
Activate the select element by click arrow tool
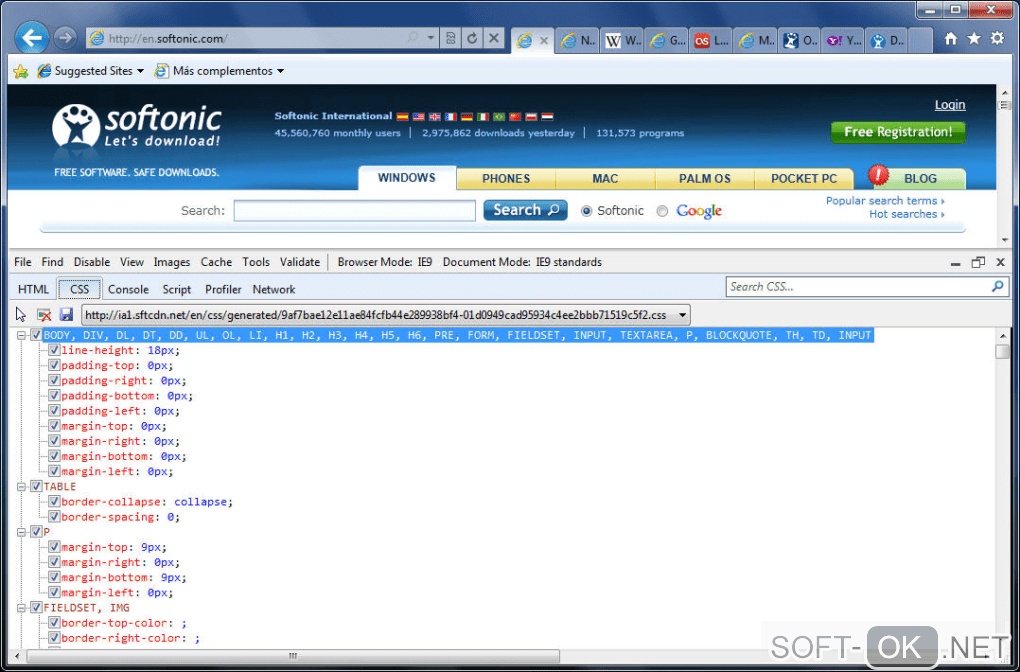21,315
